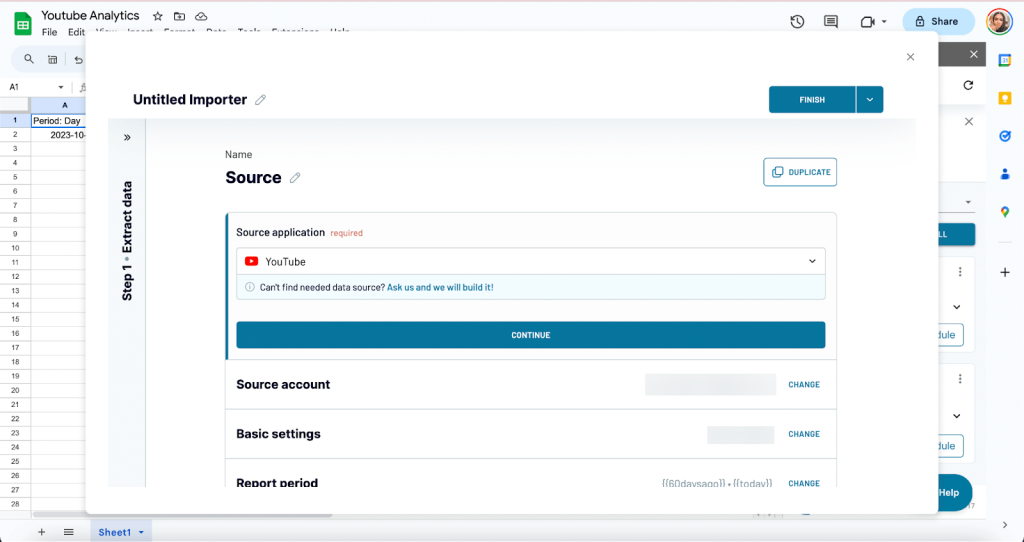Open Contacts side panel icon

1004,174
